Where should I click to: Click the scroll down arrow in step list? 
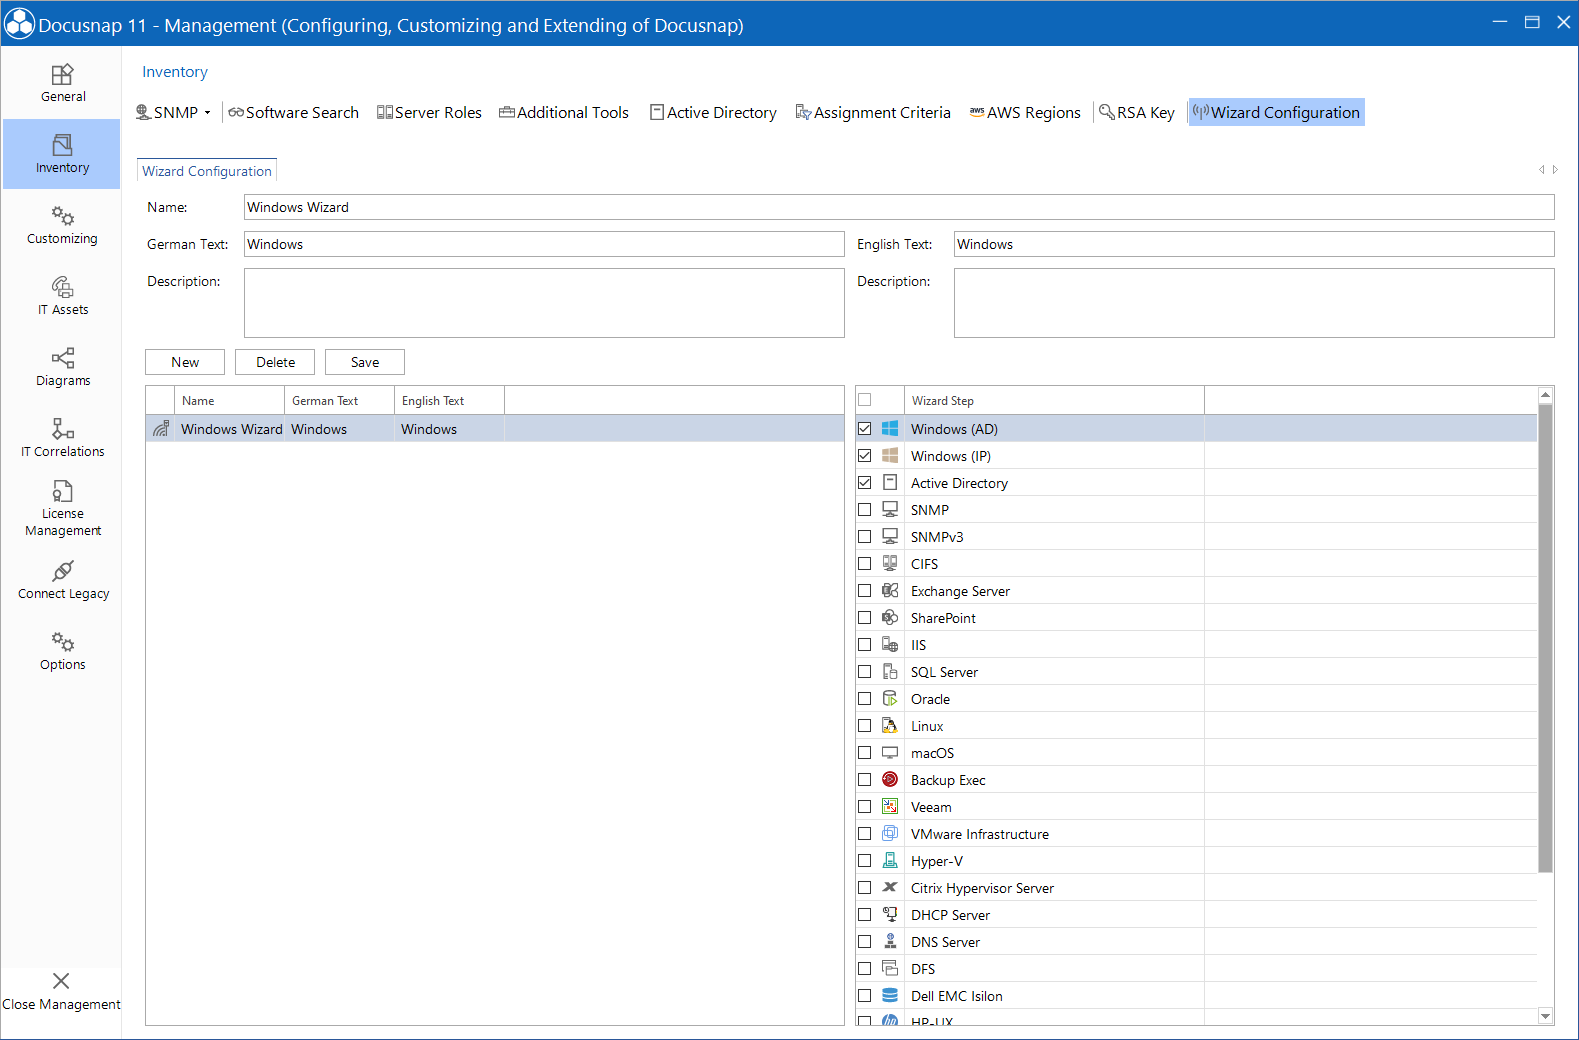point(1545,1016)
